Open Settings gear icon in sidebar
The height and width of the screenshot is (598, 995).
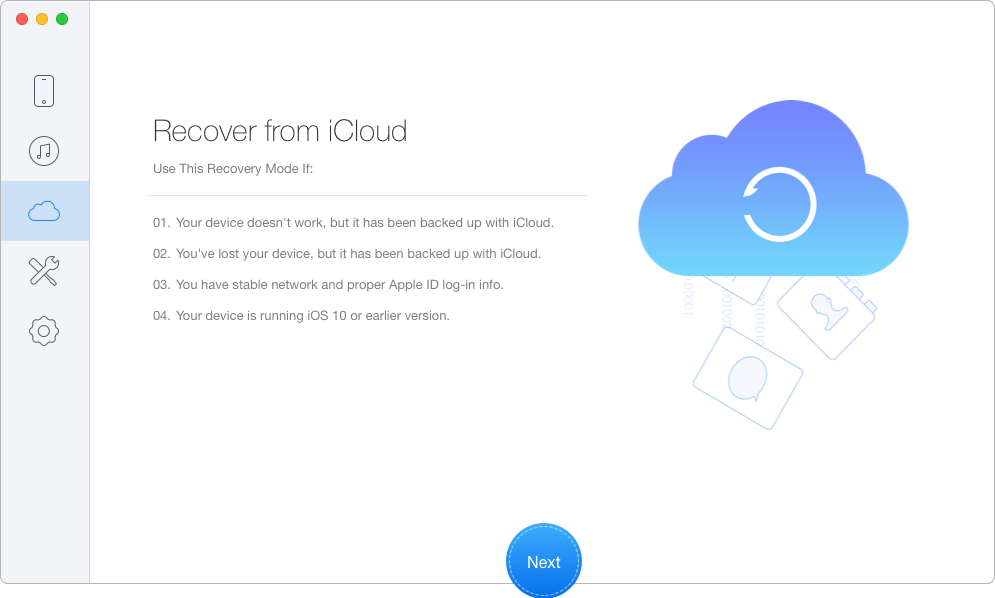pyautogui.click(x=44, y=331)
